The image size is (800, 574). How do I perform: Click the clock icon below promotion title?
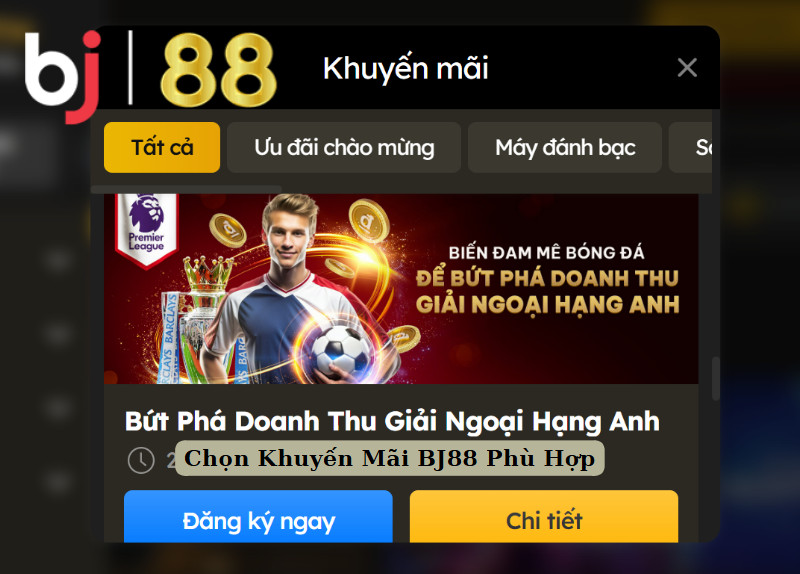tap(141, 460)
